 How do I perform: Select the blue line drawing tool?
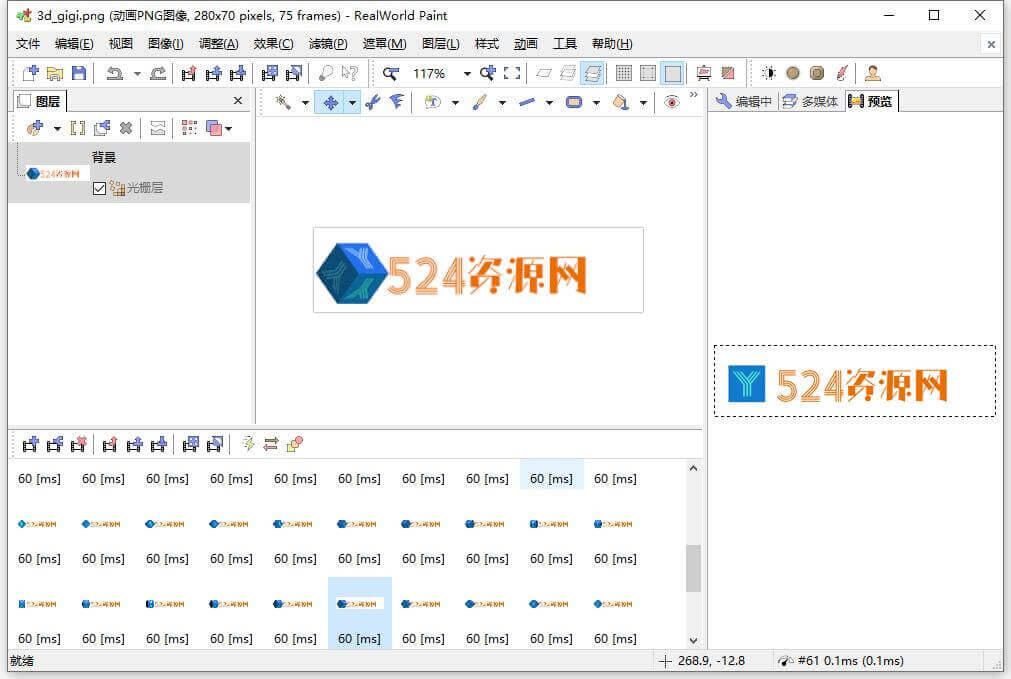click(527, 102)
